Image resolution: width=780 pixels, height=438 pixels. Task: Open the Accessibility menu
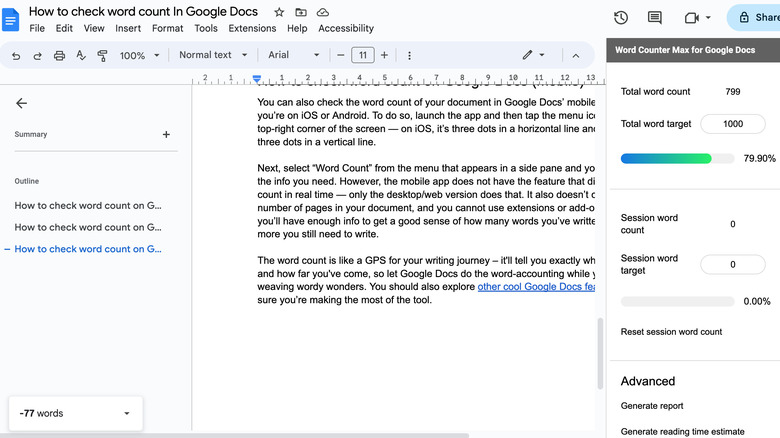point(346,28)
